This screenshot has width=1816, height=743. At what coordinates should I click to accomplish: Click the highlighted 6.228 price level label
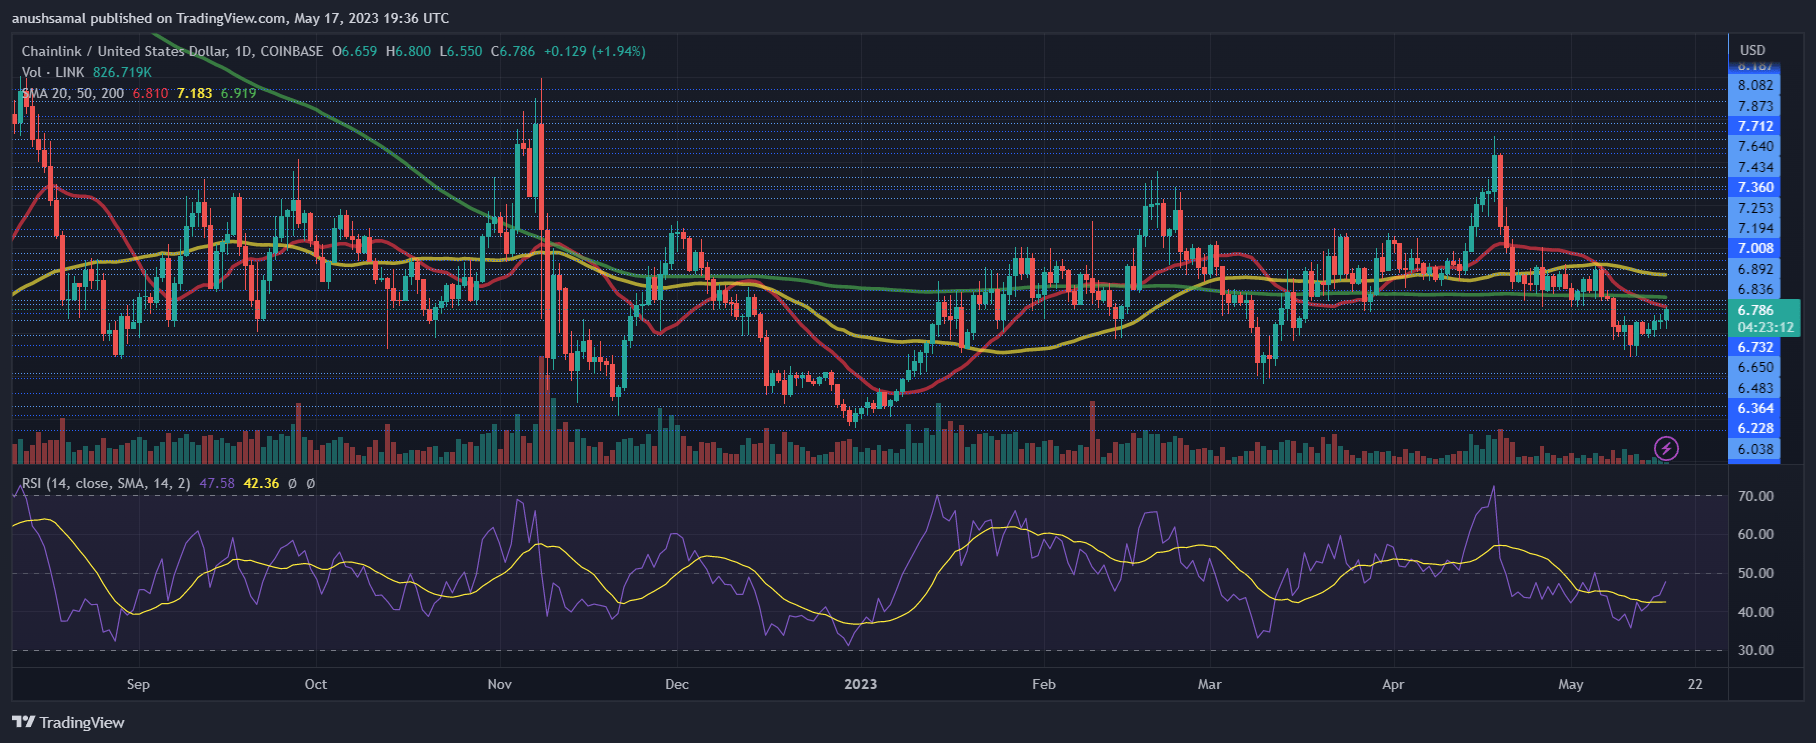pos(1755,428)
